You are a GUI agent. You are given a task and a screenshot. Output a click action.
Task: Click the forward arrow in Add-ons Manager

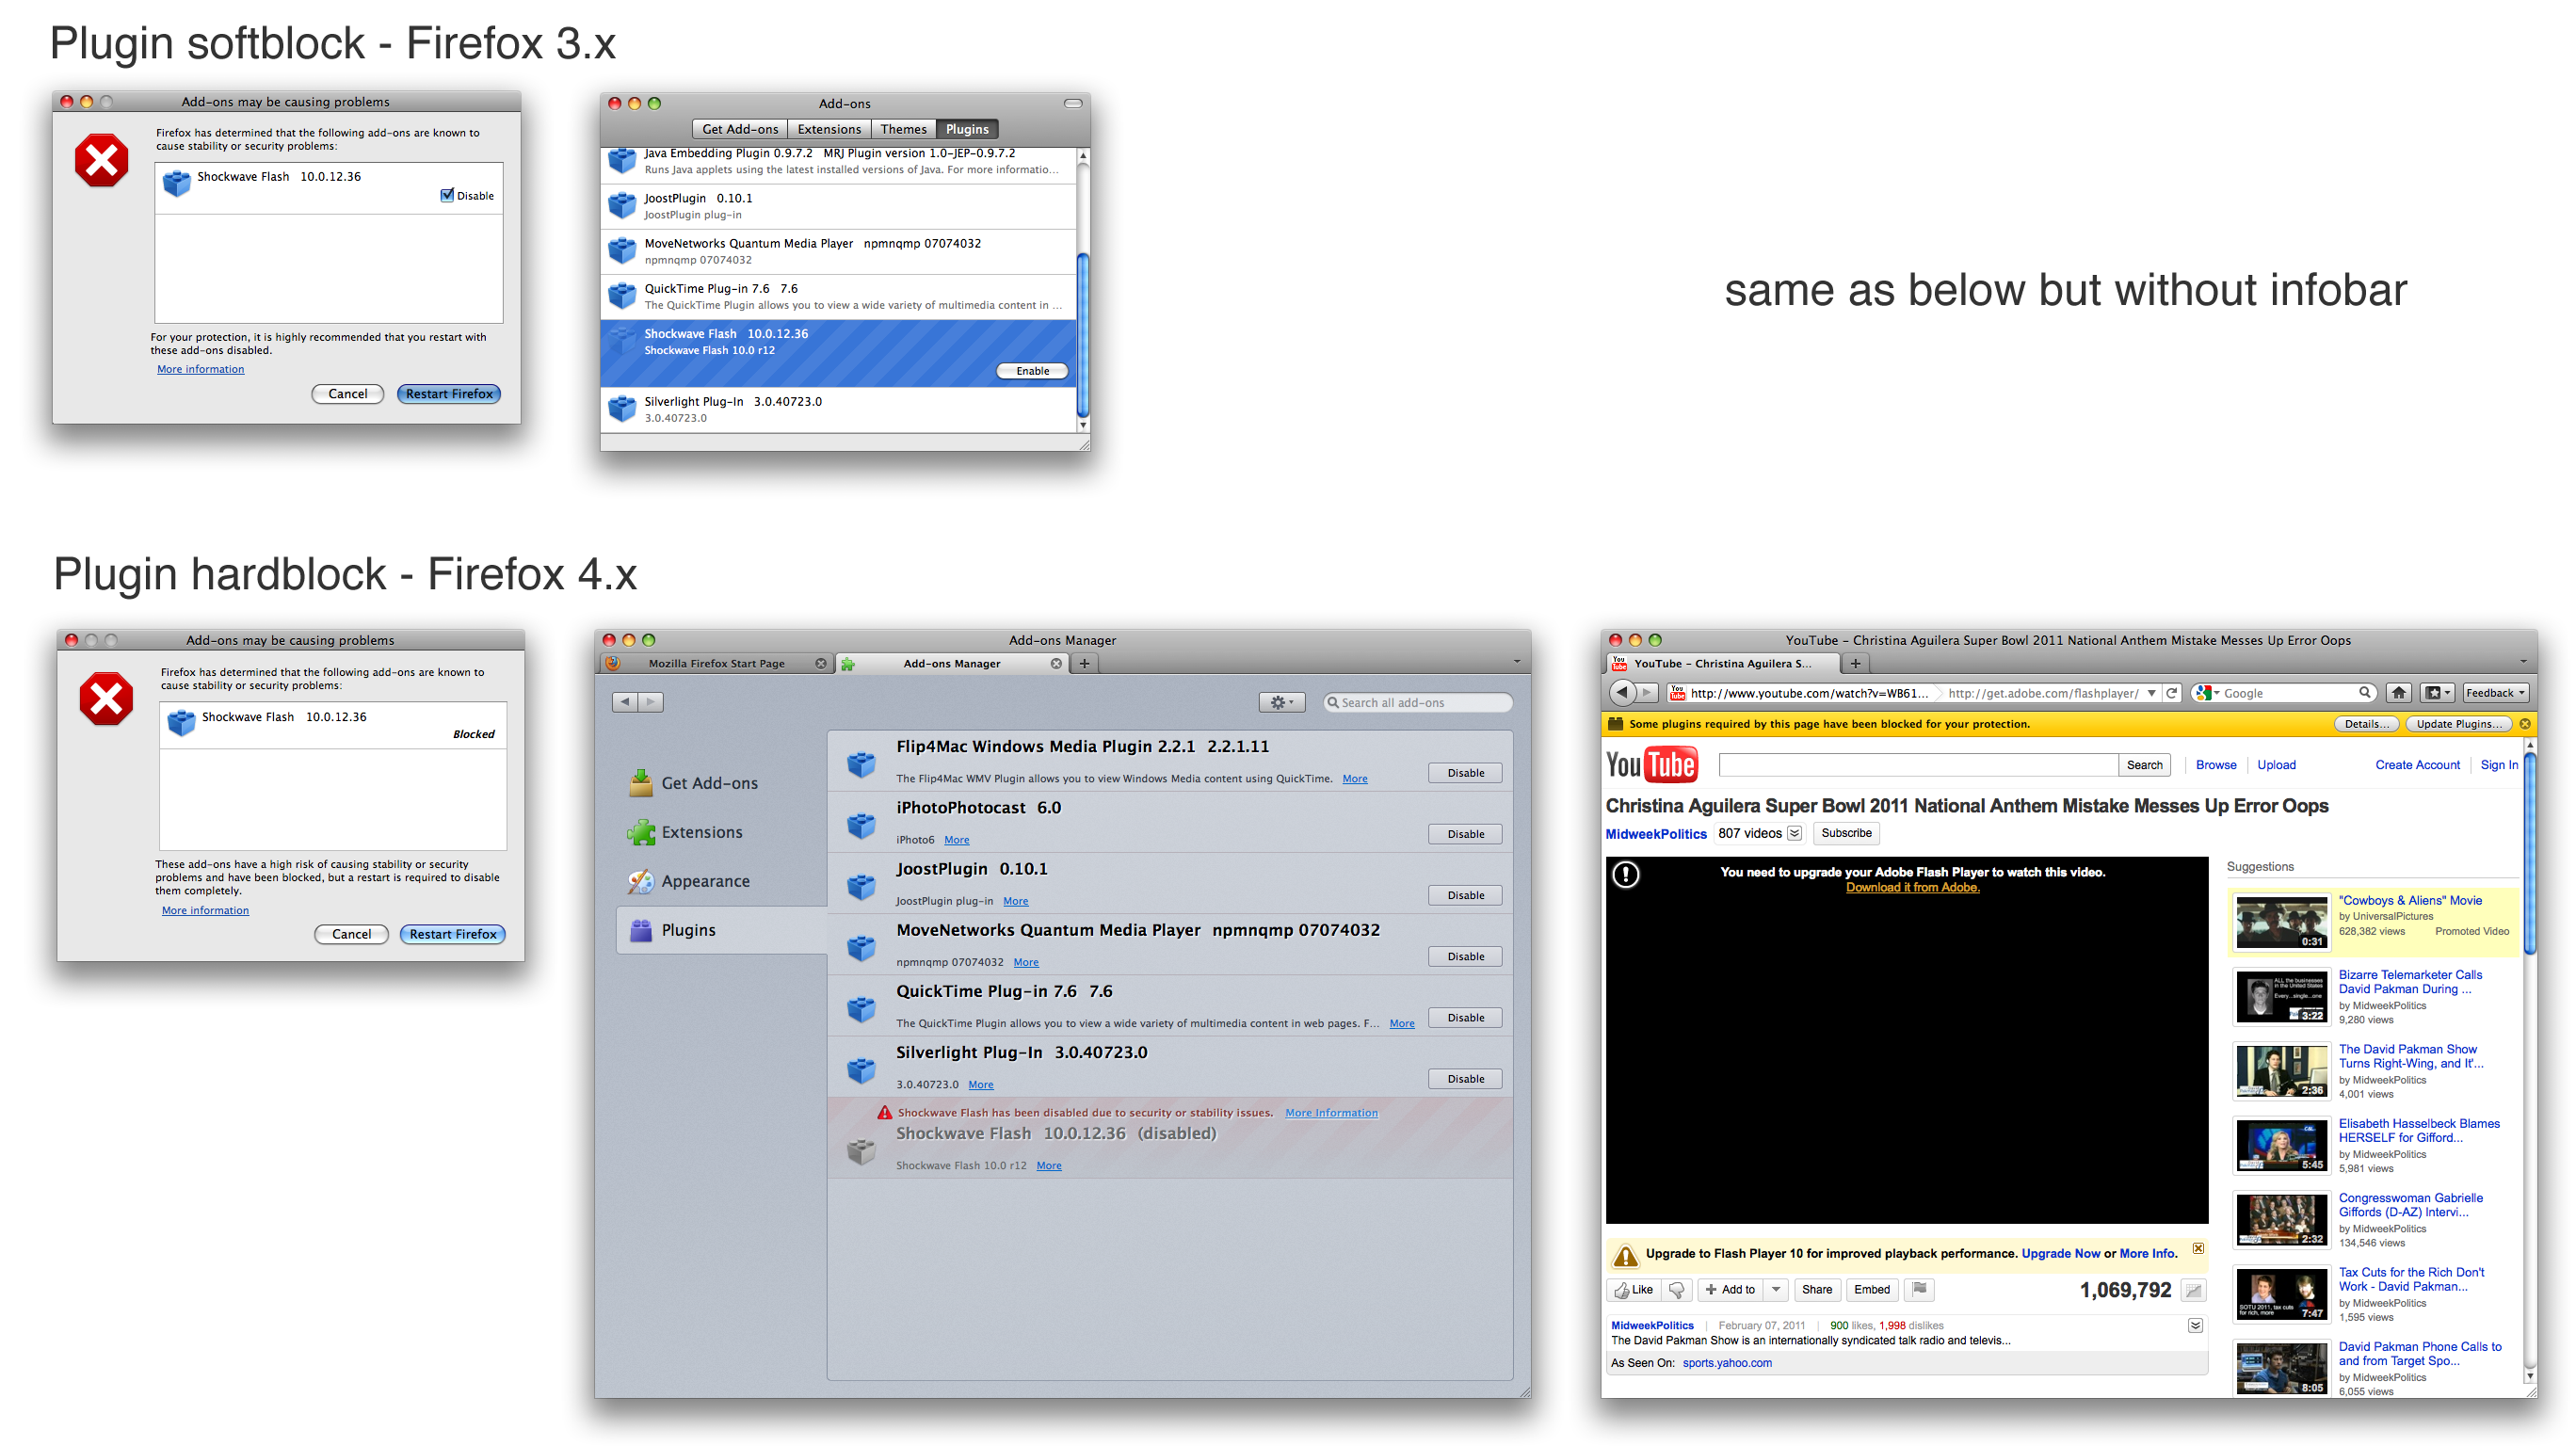[650, 702]
